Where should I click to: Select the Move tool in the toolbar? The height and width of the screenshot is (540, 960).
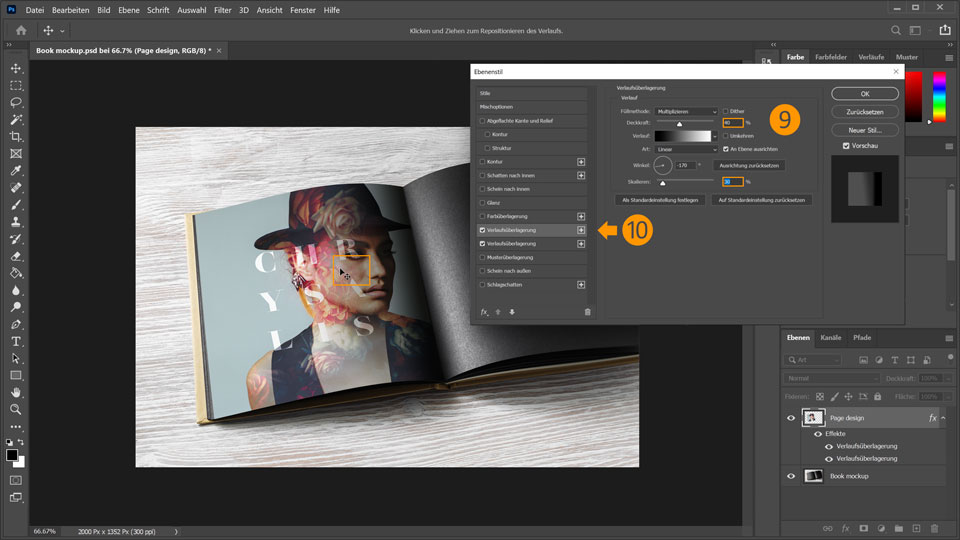pyautogui.click(x=16, y=69)
